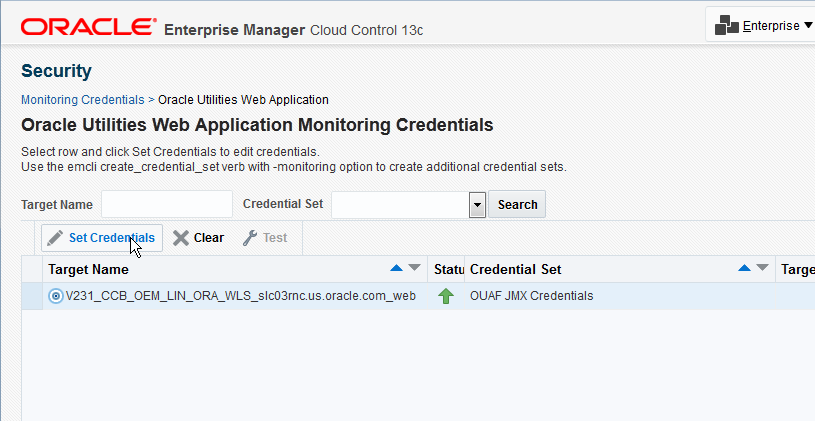This screenshot has height=421, width=815.
Task: Click the Enterprise menu icon
Action: 727,26
